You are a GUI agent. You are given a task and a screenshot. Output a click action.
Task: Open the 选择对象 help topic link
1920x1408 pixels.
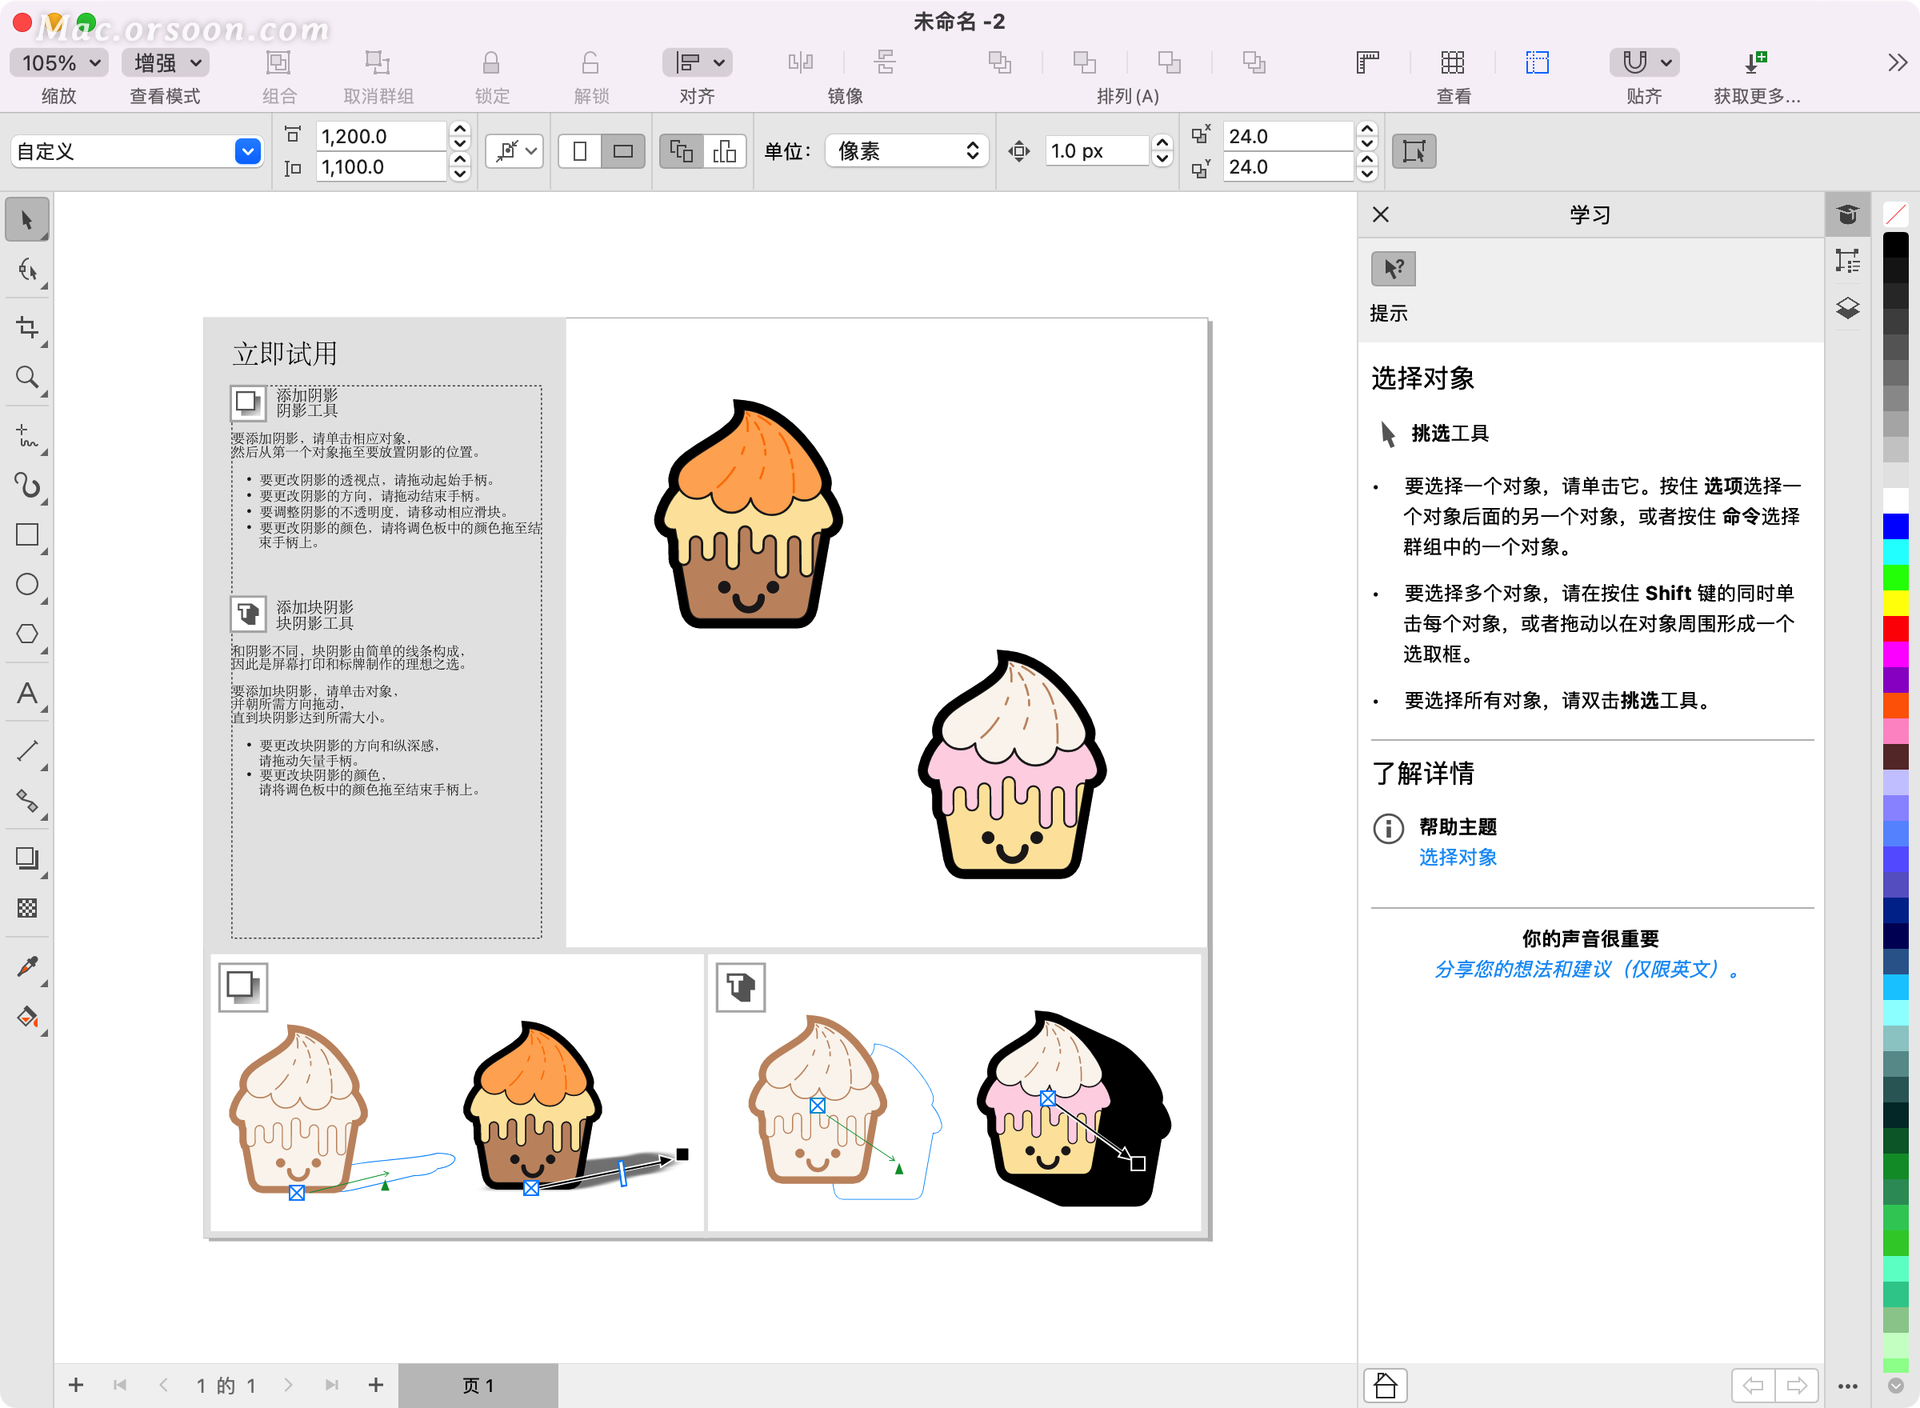[1457, 857]
